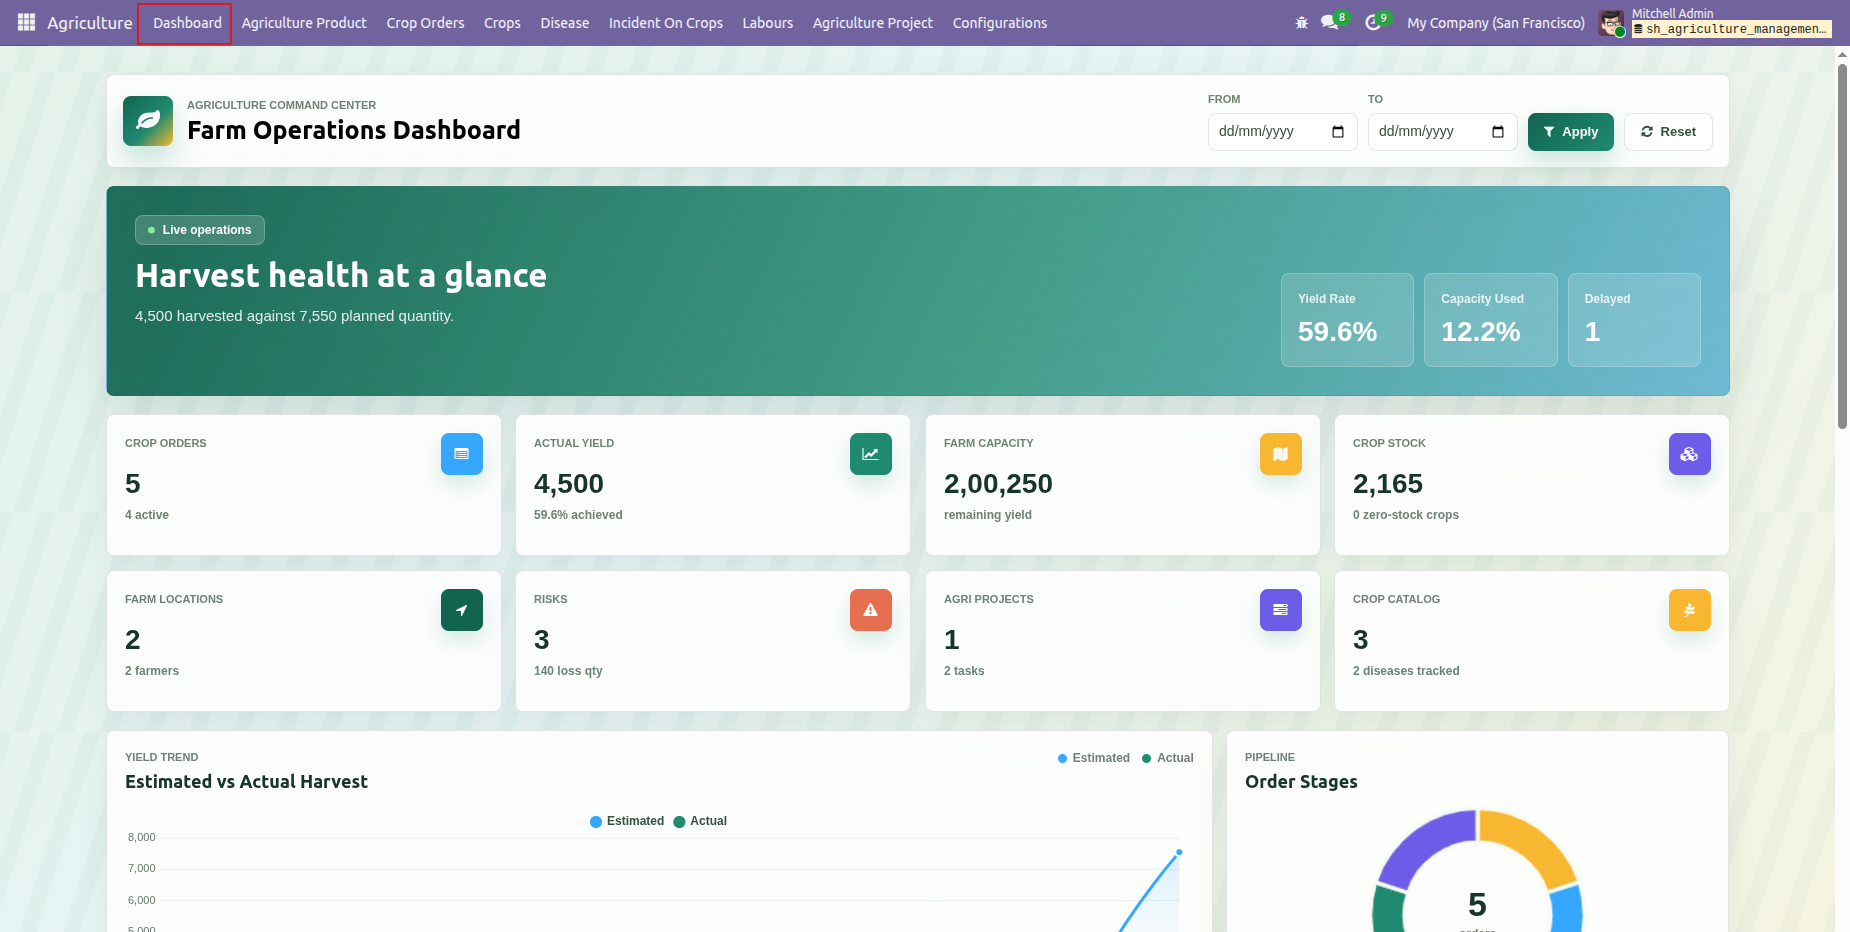Image resolution: width=1850 pixels, height=932 pixels.
Task: Click the Actual Yield chart-line icon
Action: coord(871,454)
